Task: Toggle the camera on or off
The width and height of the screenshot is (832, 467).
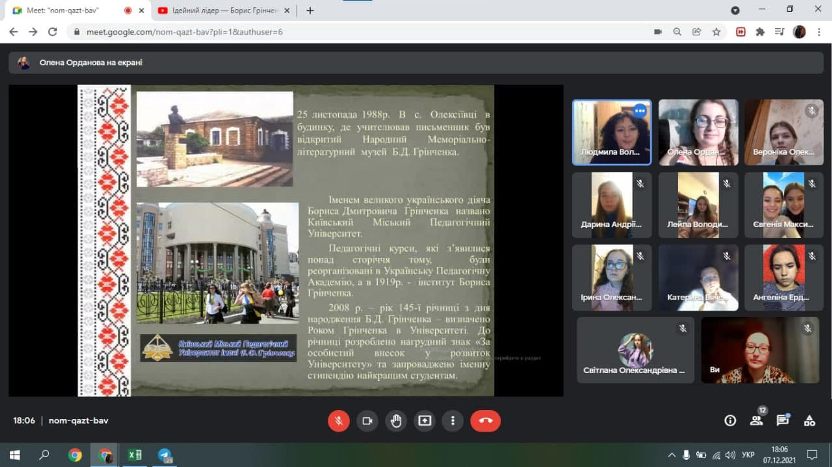Action: pyautogui.click(x=367, y=420)
